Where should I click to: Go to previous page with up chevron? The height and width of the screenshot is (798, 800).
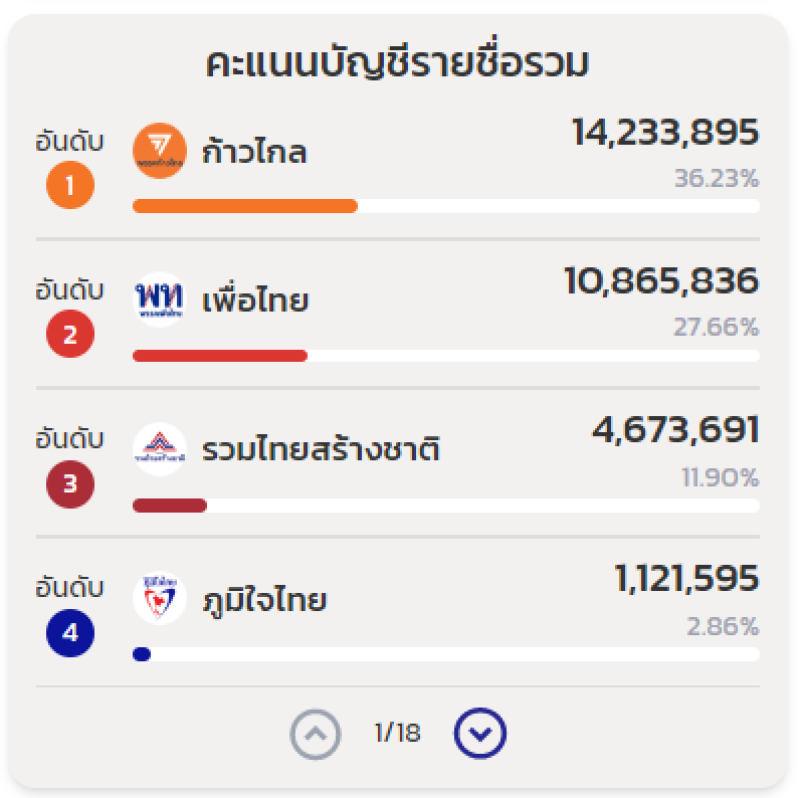pos(315,734)
